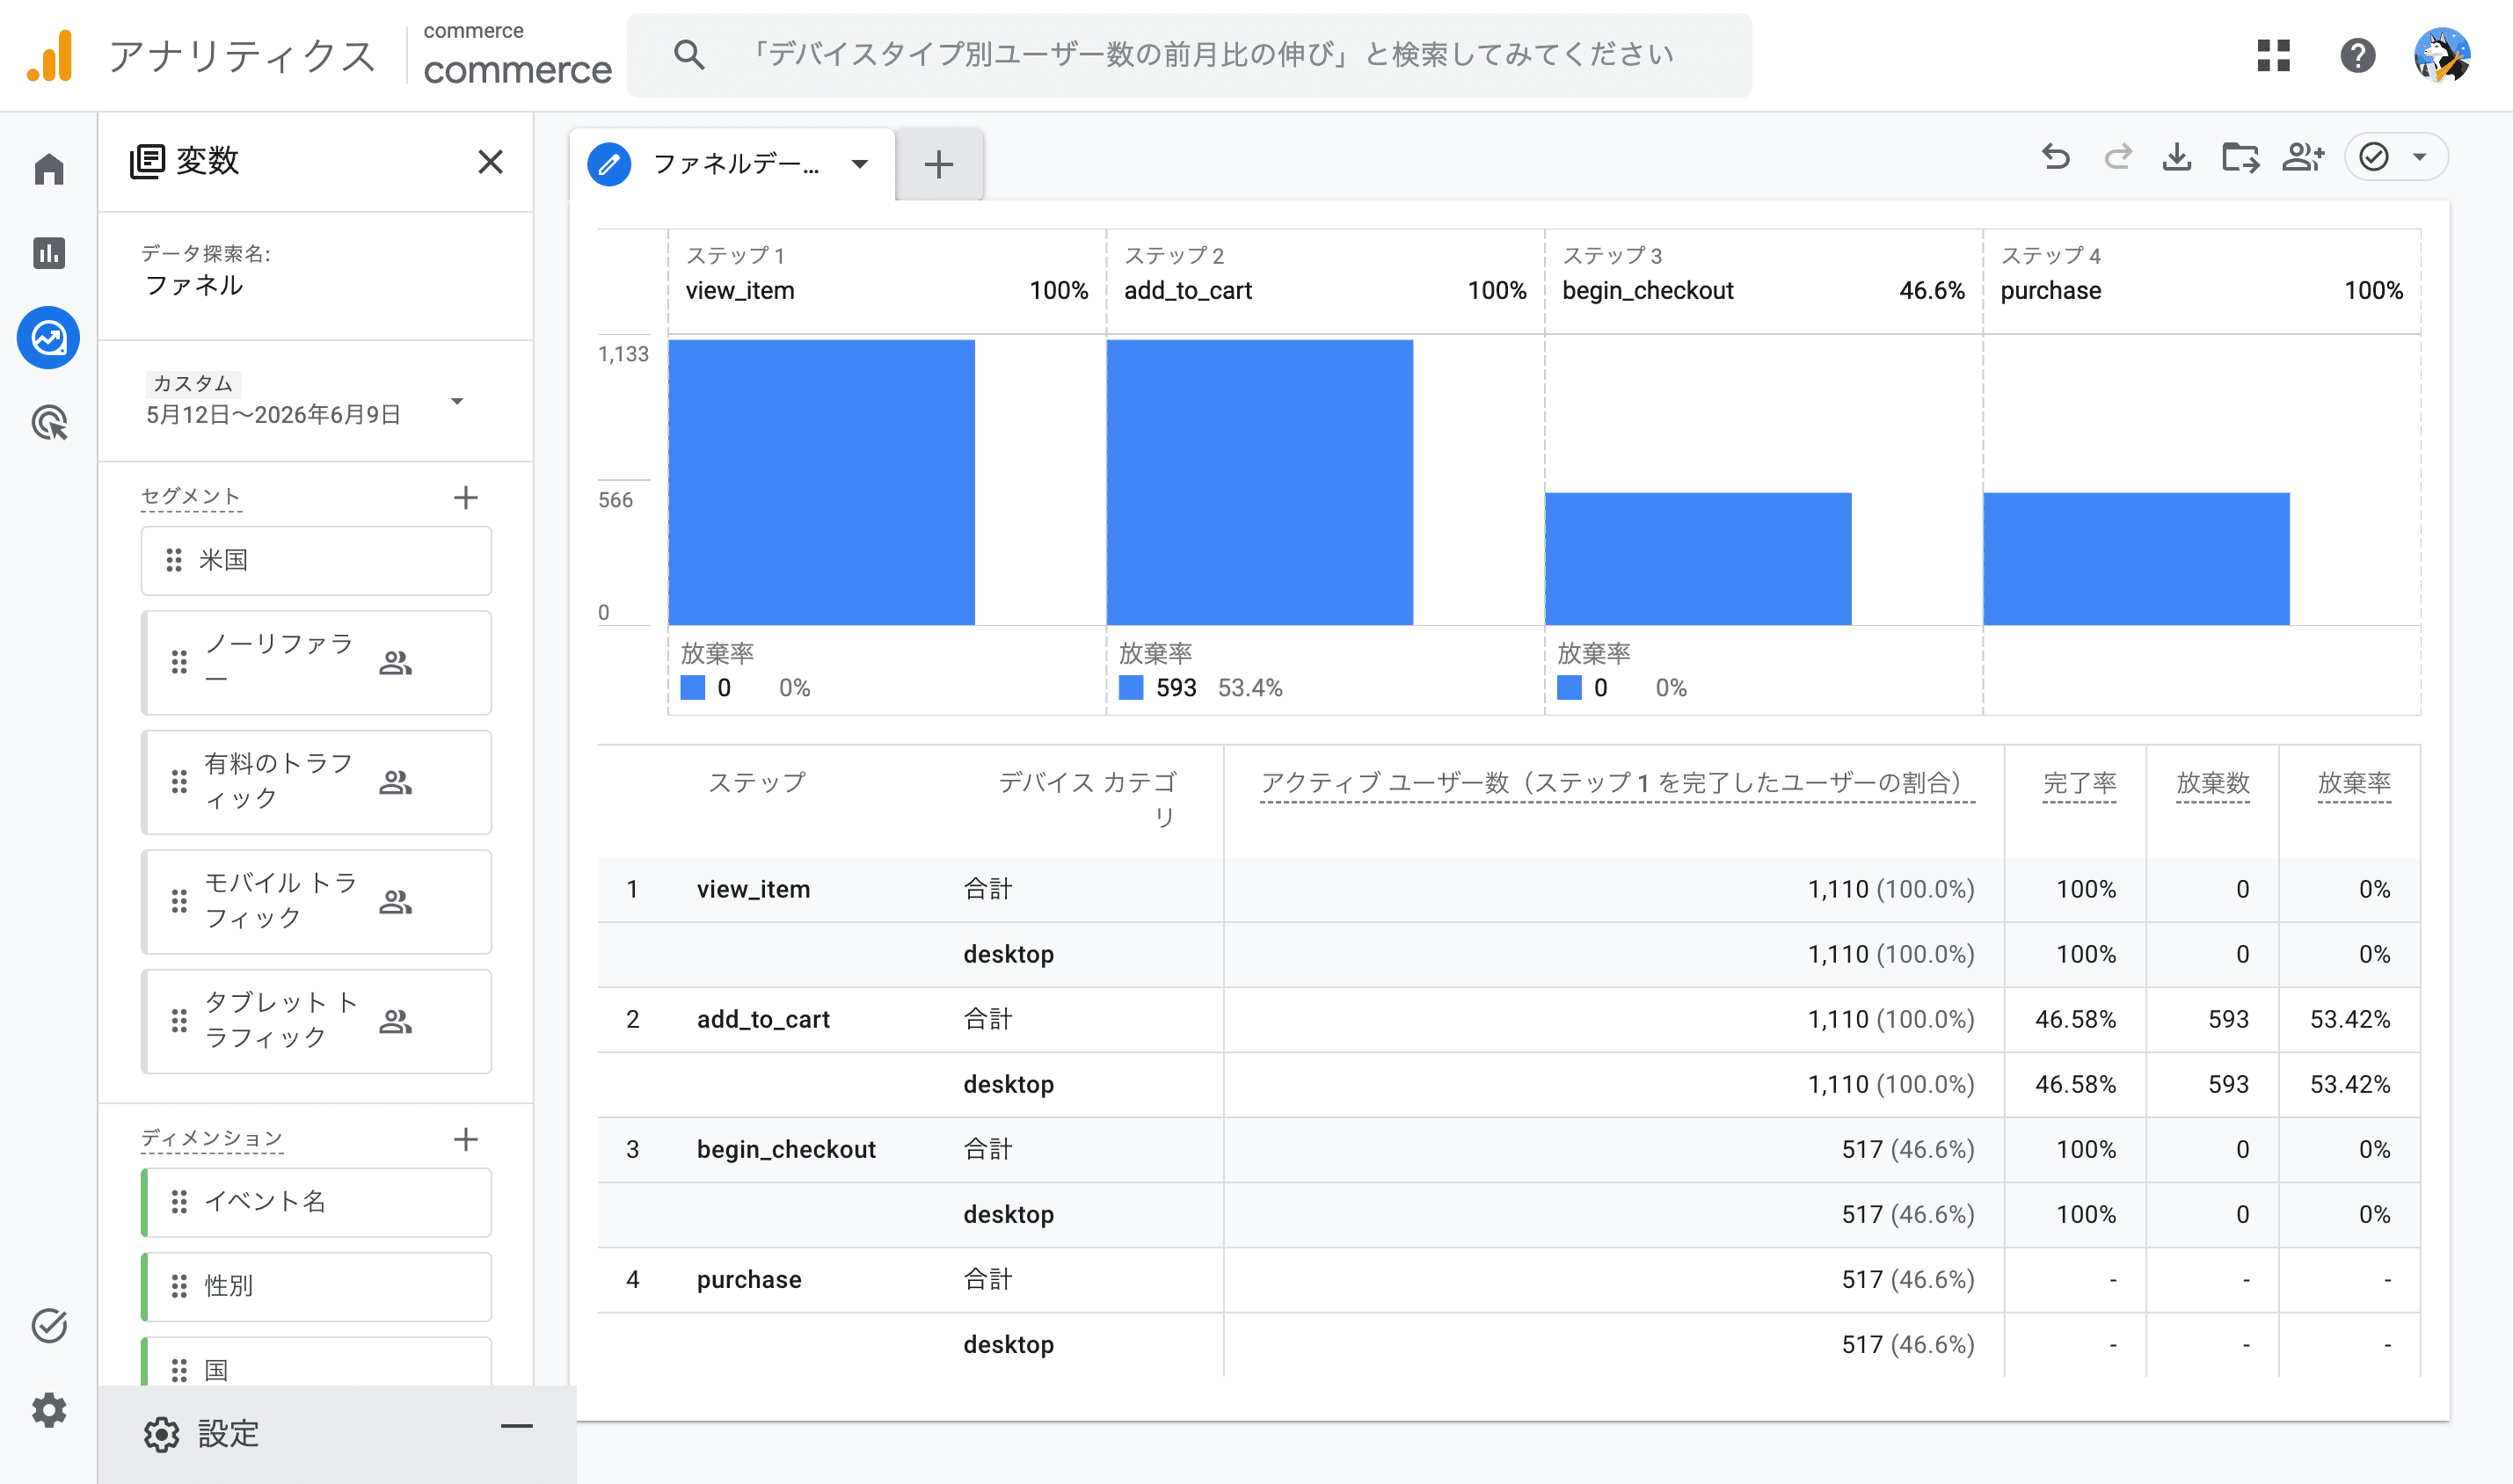Click the data quality check icon
Image resolution: width=2513 pixels, height=1484 pixels.
click(2373, 157)
